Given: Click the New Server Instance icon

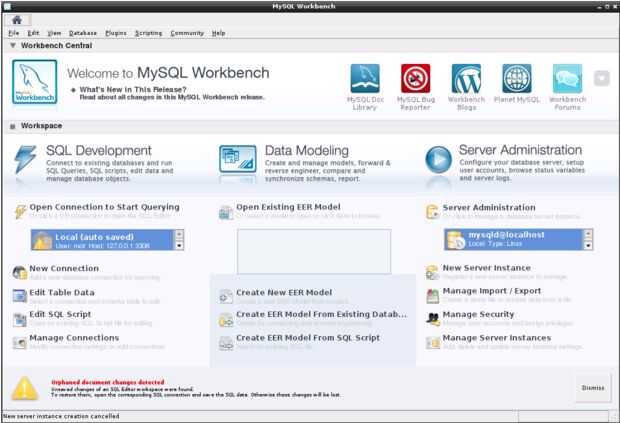Looking at the screenshot, I should tap(433, 272).
